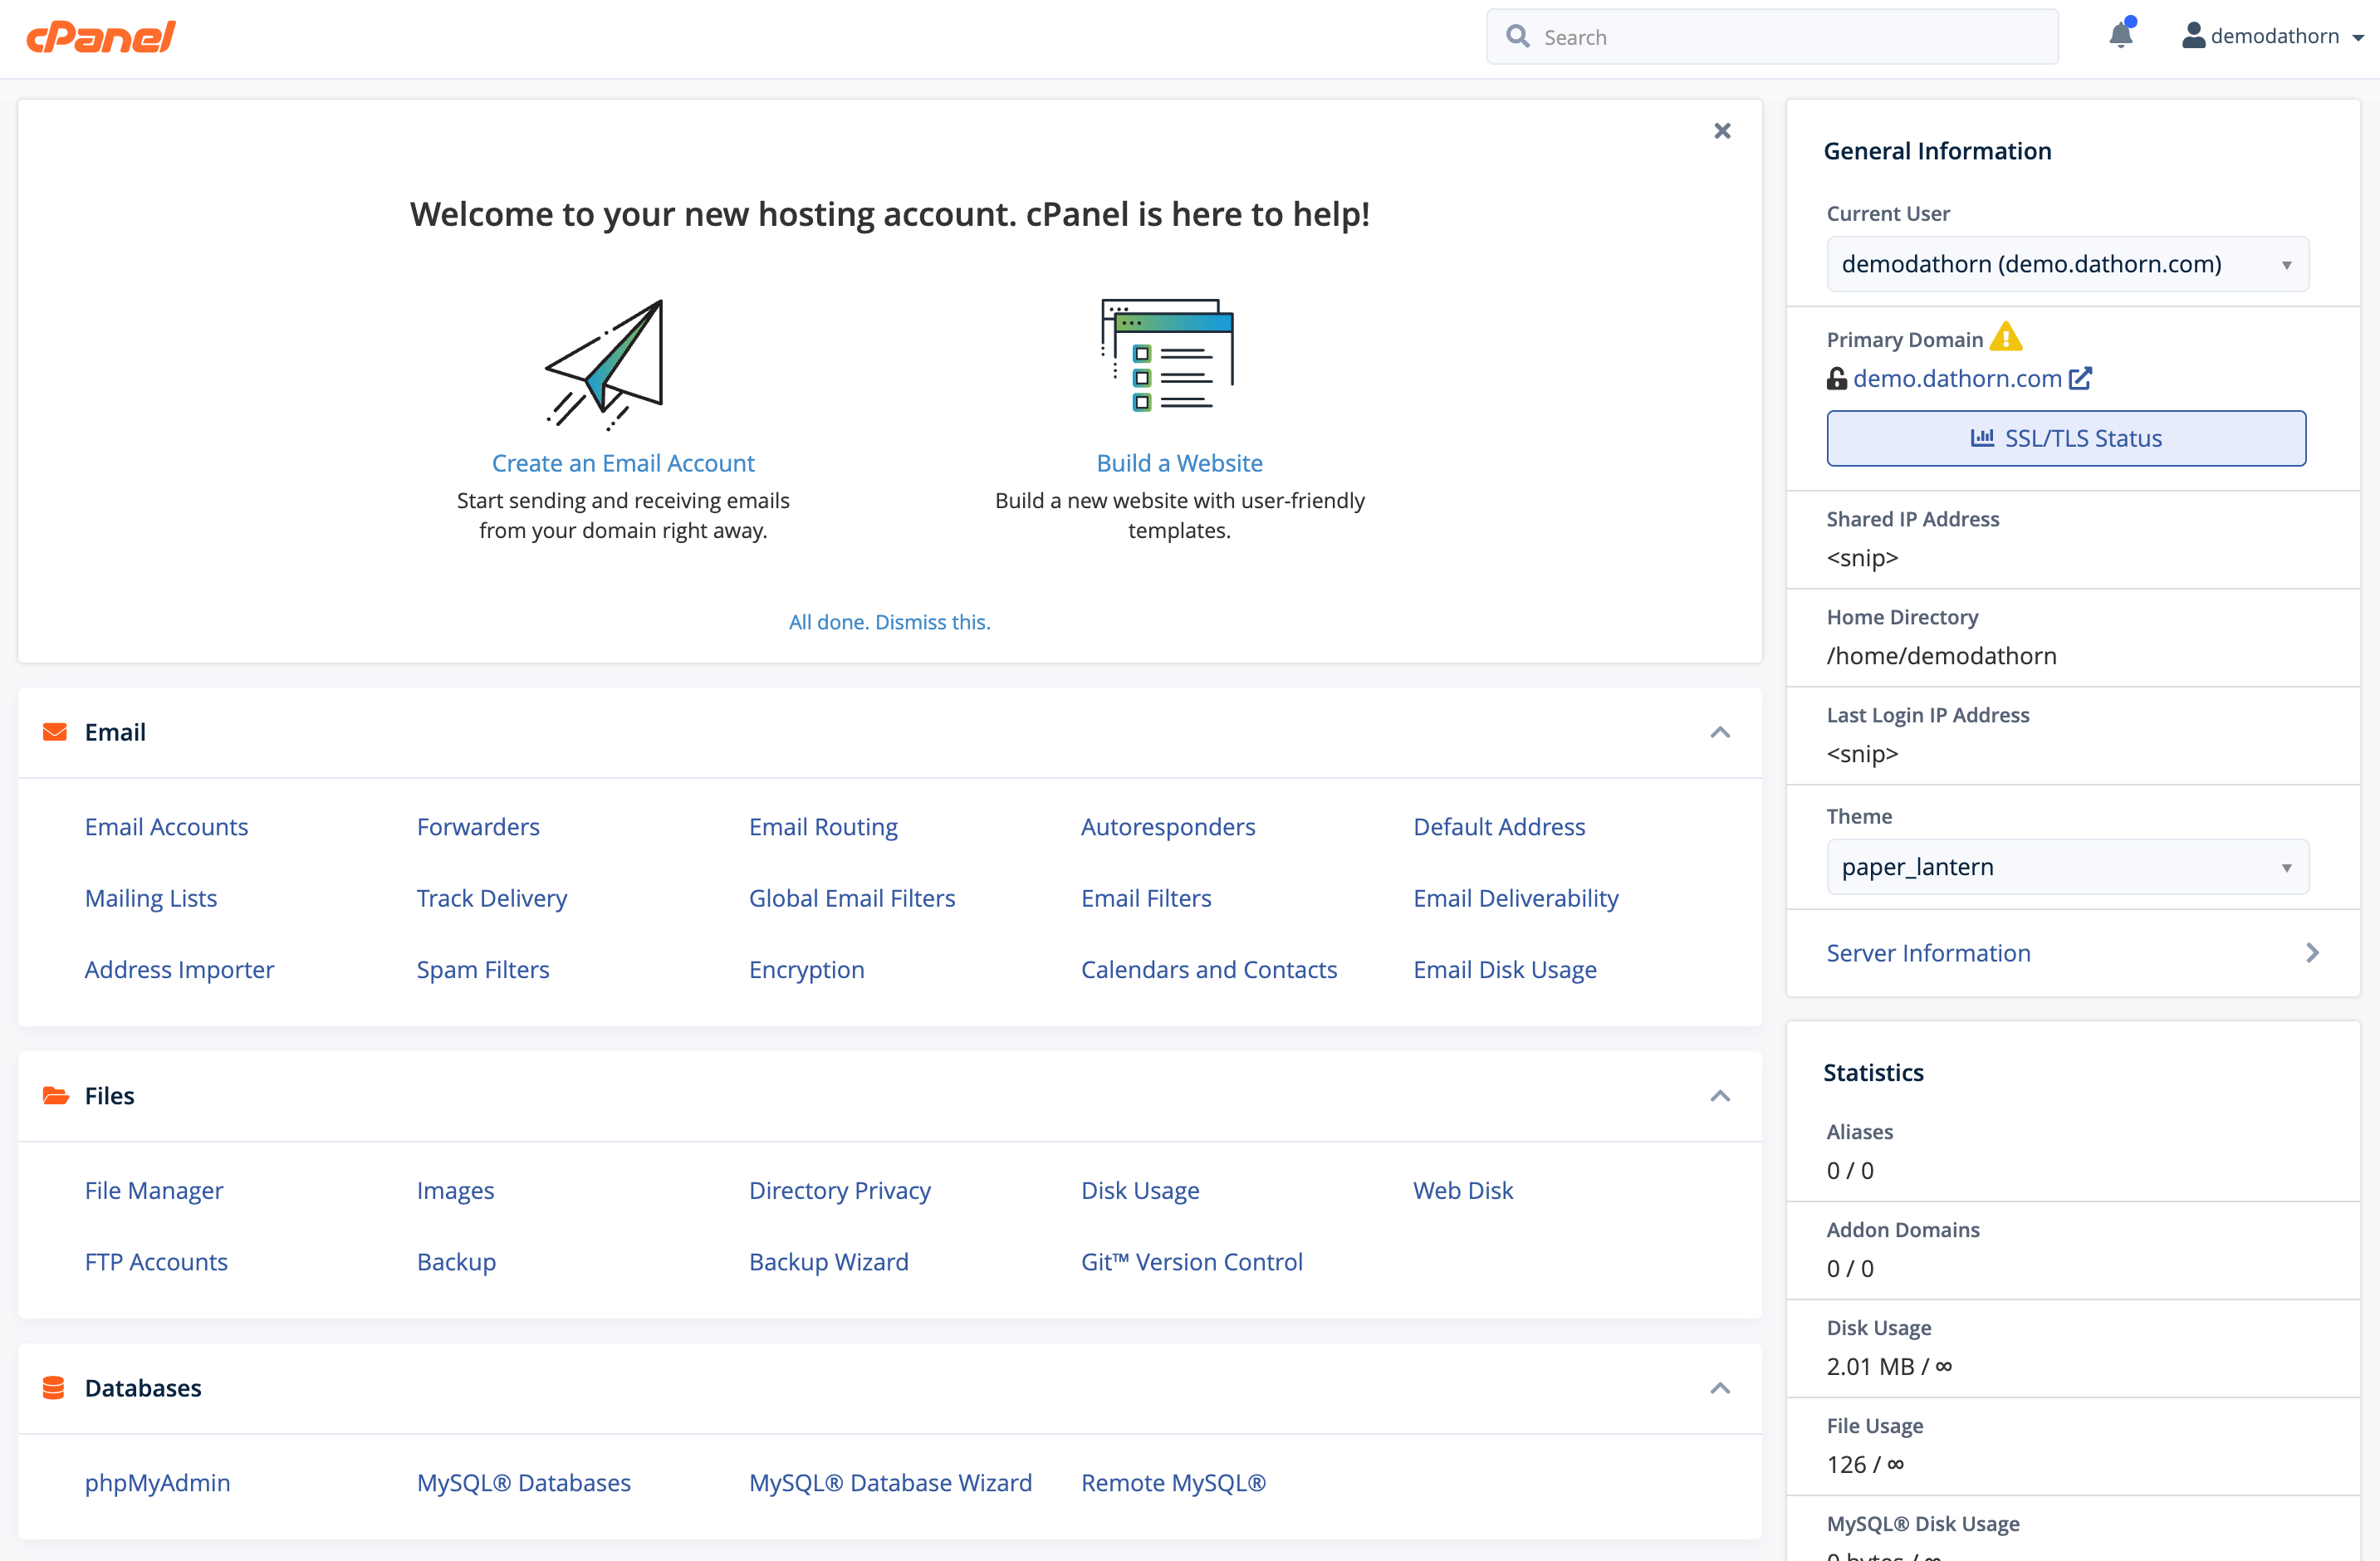Collapse the Databases section
The height and width of the screenshot is (1561, 2380).
[x=1719, y=1388]
